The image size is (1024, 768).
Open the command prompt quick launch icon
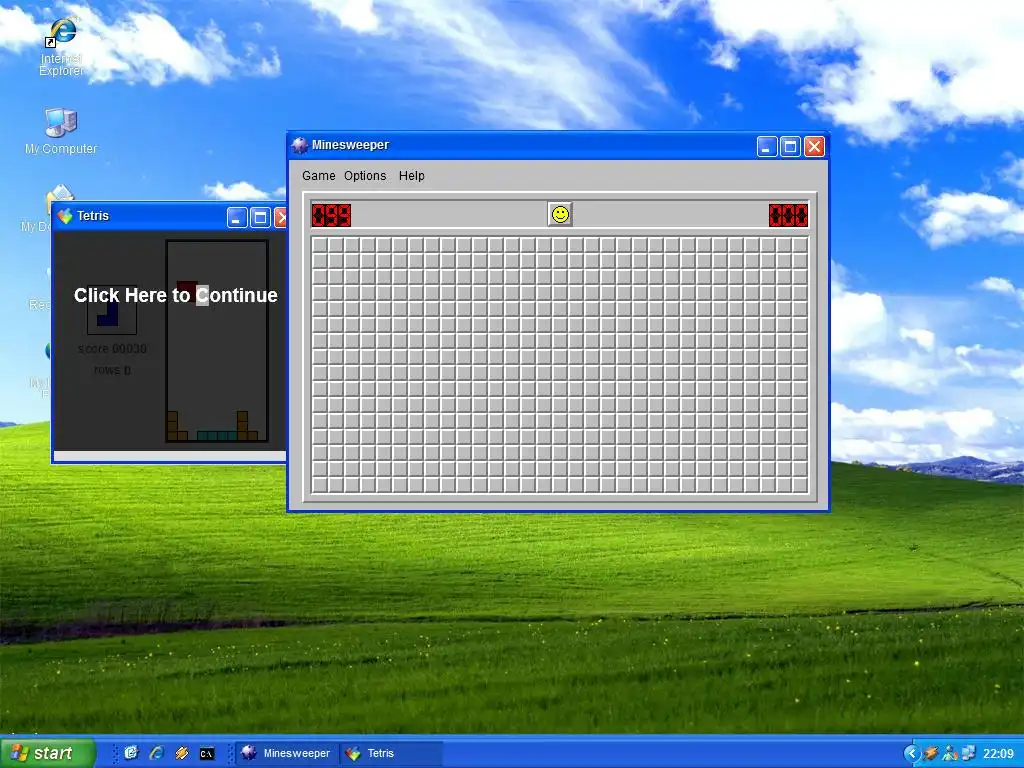pos(206,754)
